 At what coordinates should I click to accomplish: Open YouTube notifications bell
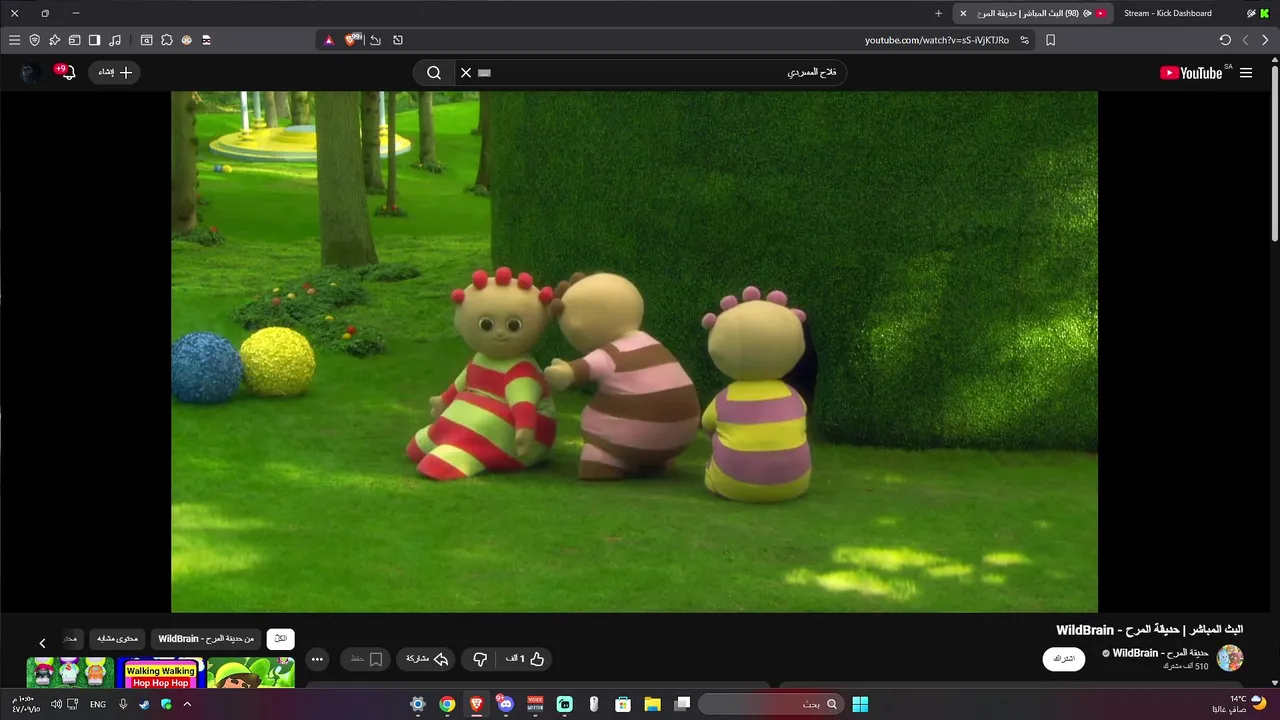(x=66, y=72)
